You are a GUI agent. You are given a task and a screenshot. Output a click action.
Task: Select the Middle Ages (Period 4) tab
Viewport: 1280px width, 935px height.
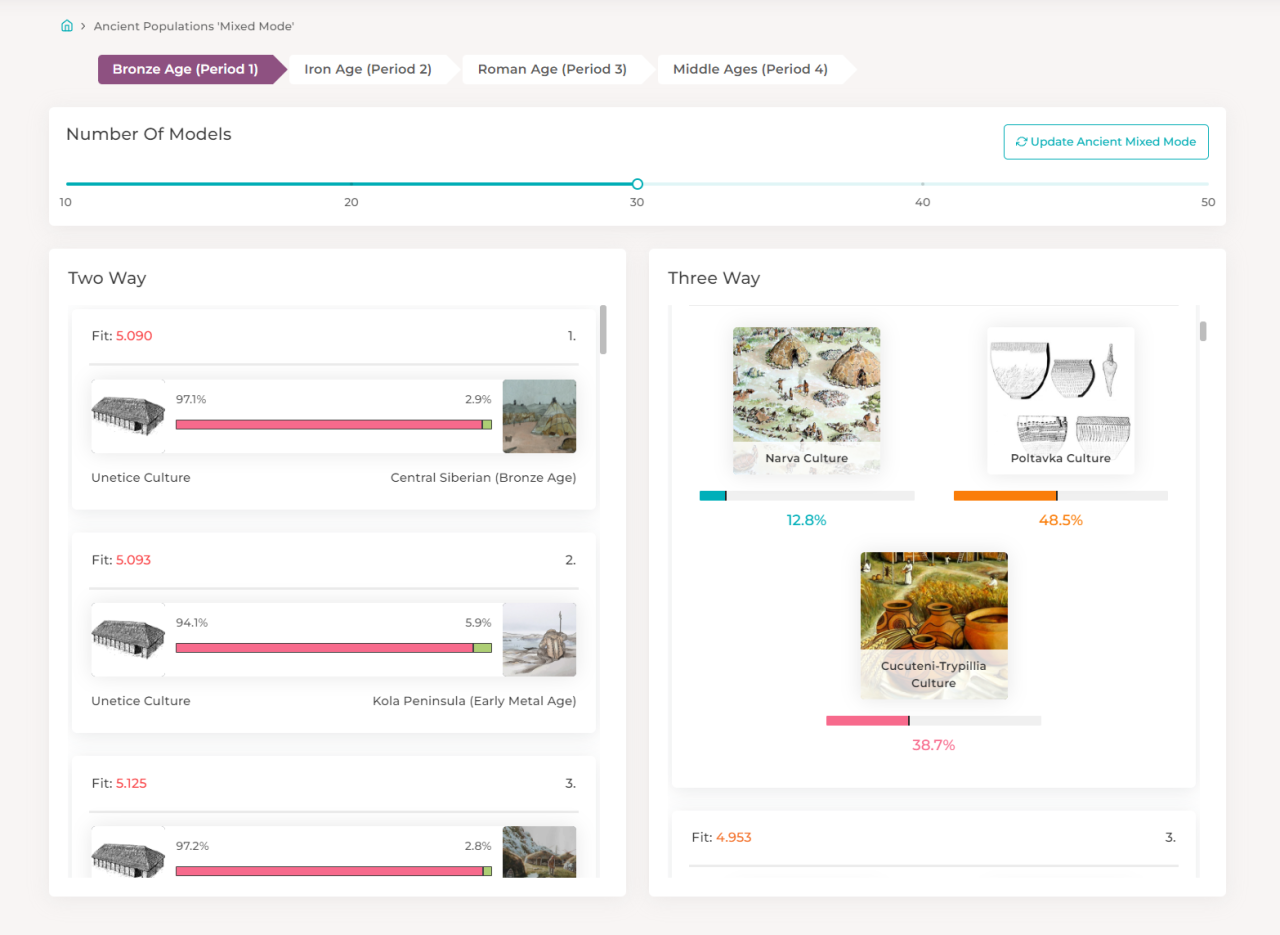(750, 69)
